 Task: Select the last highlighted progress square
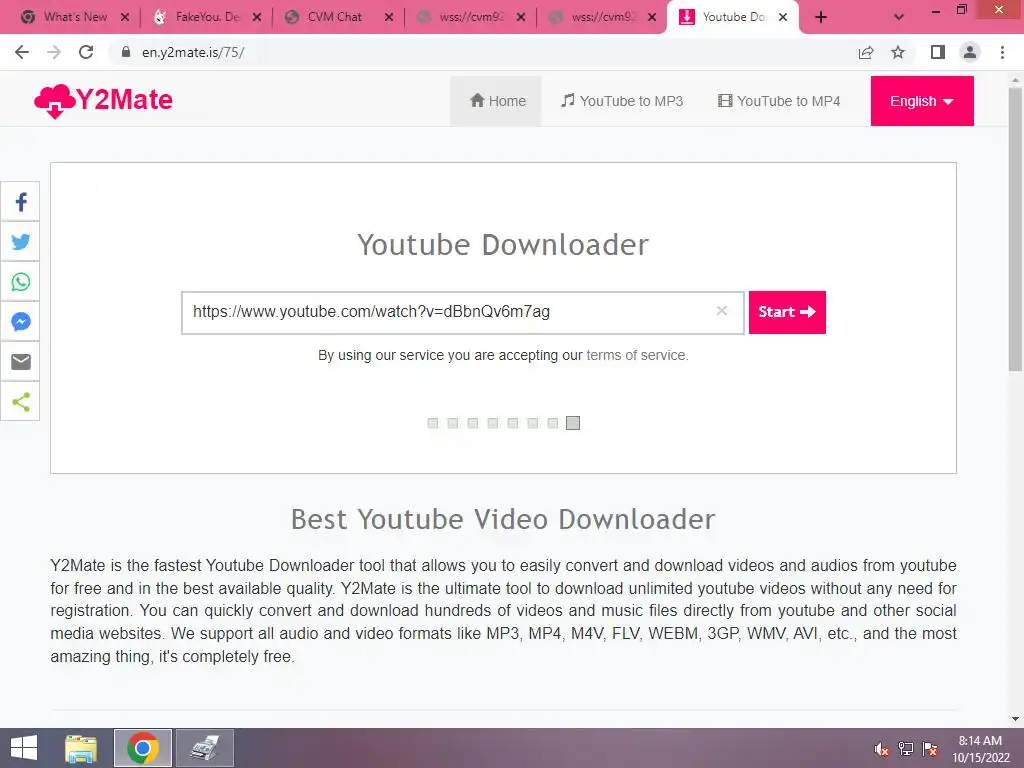coord(573,423)
